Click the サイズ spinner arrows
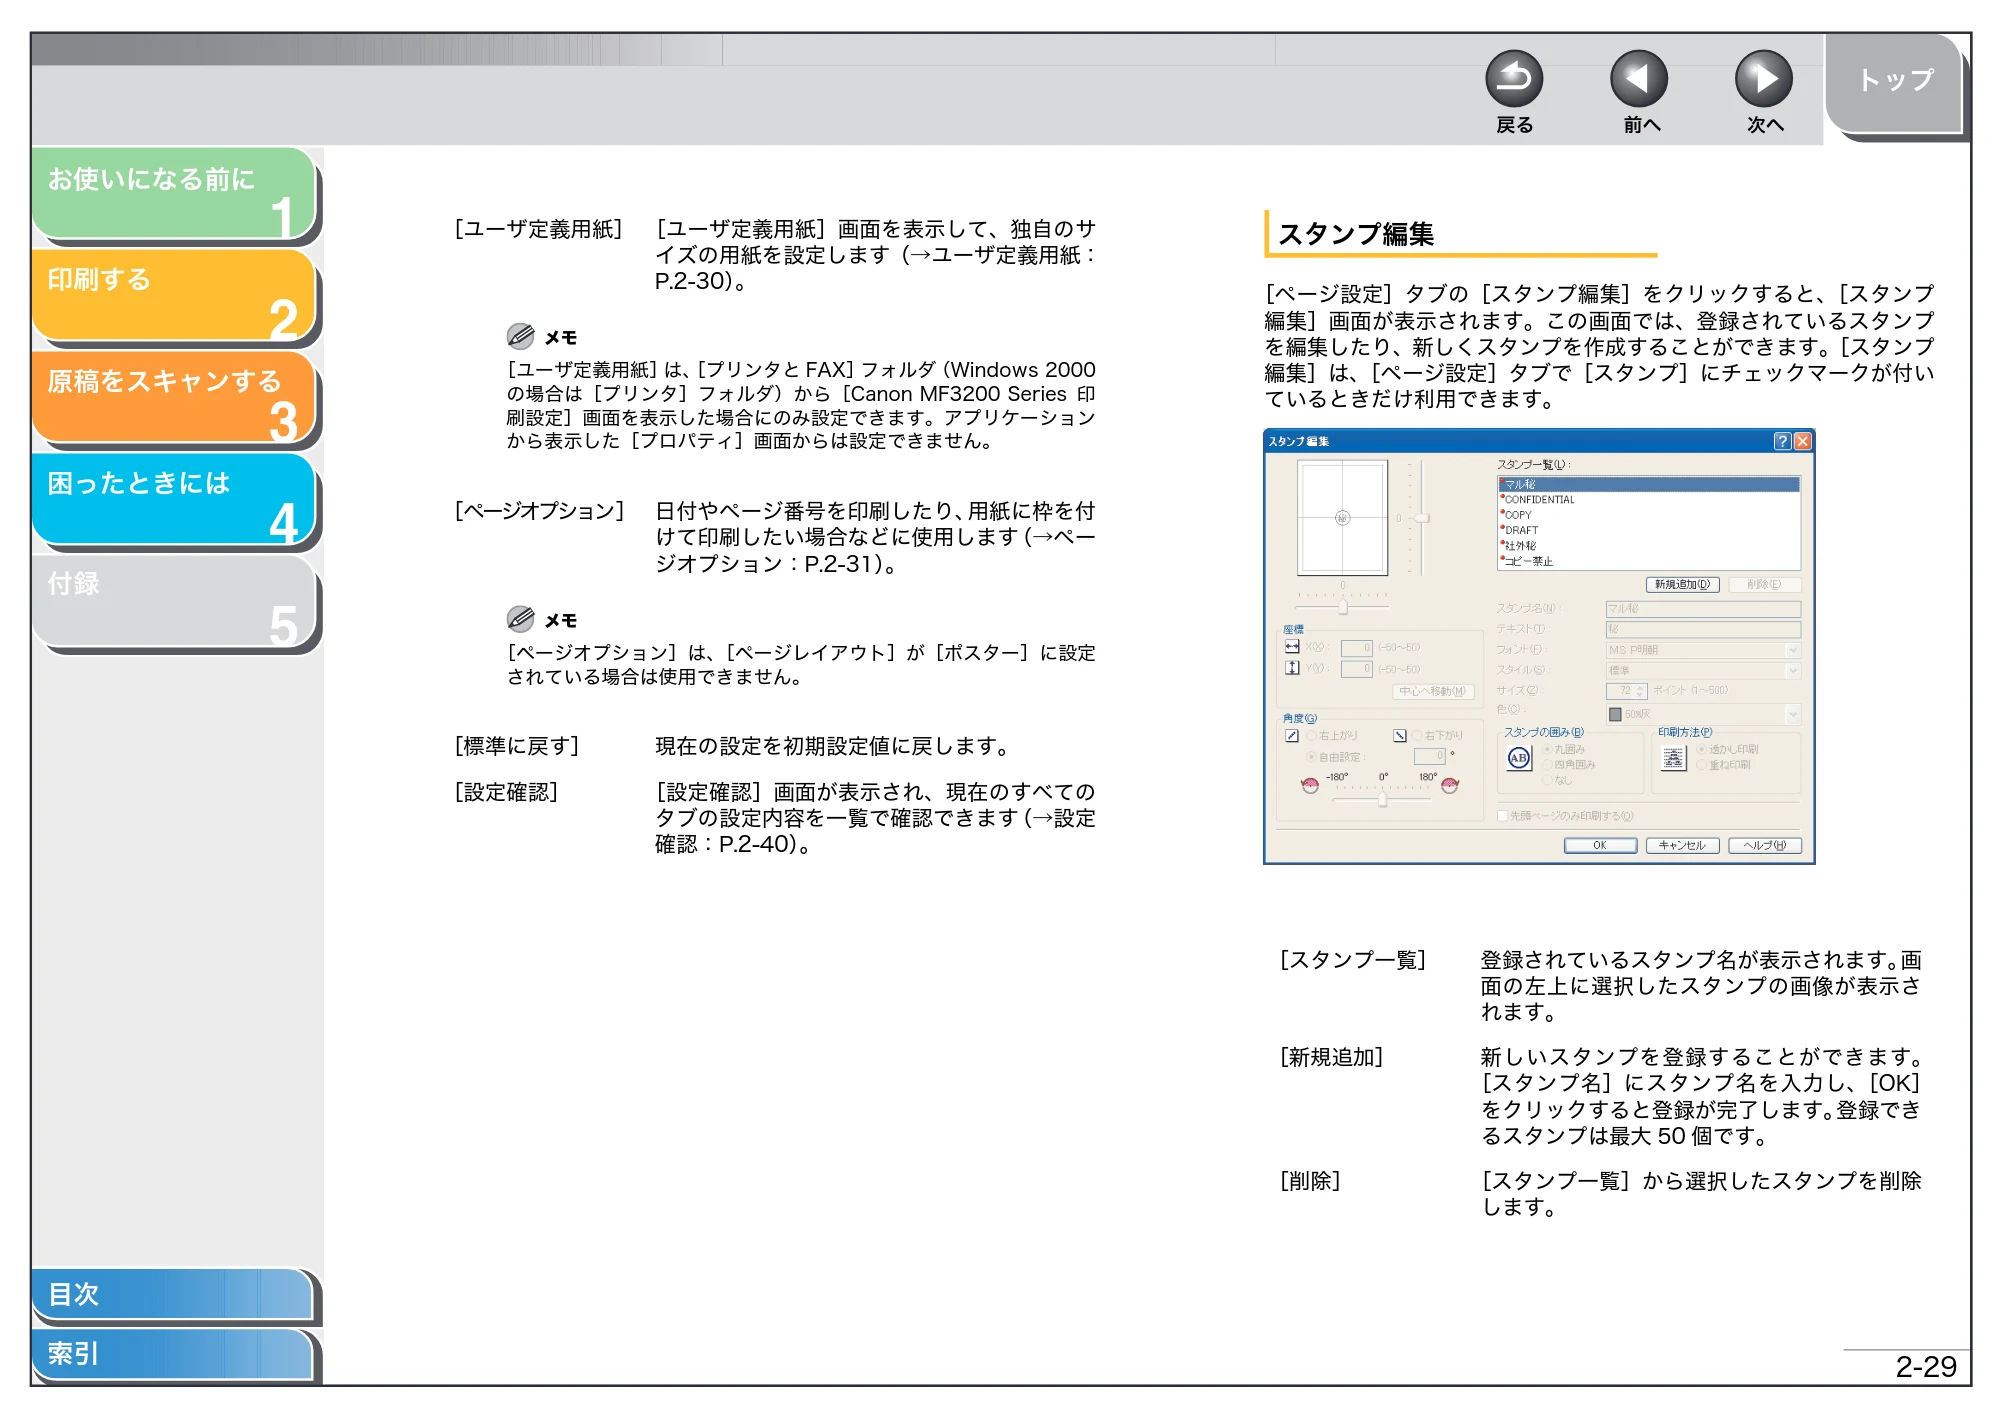Viewport: 2000px width, 1415px height. [1641, 691]
